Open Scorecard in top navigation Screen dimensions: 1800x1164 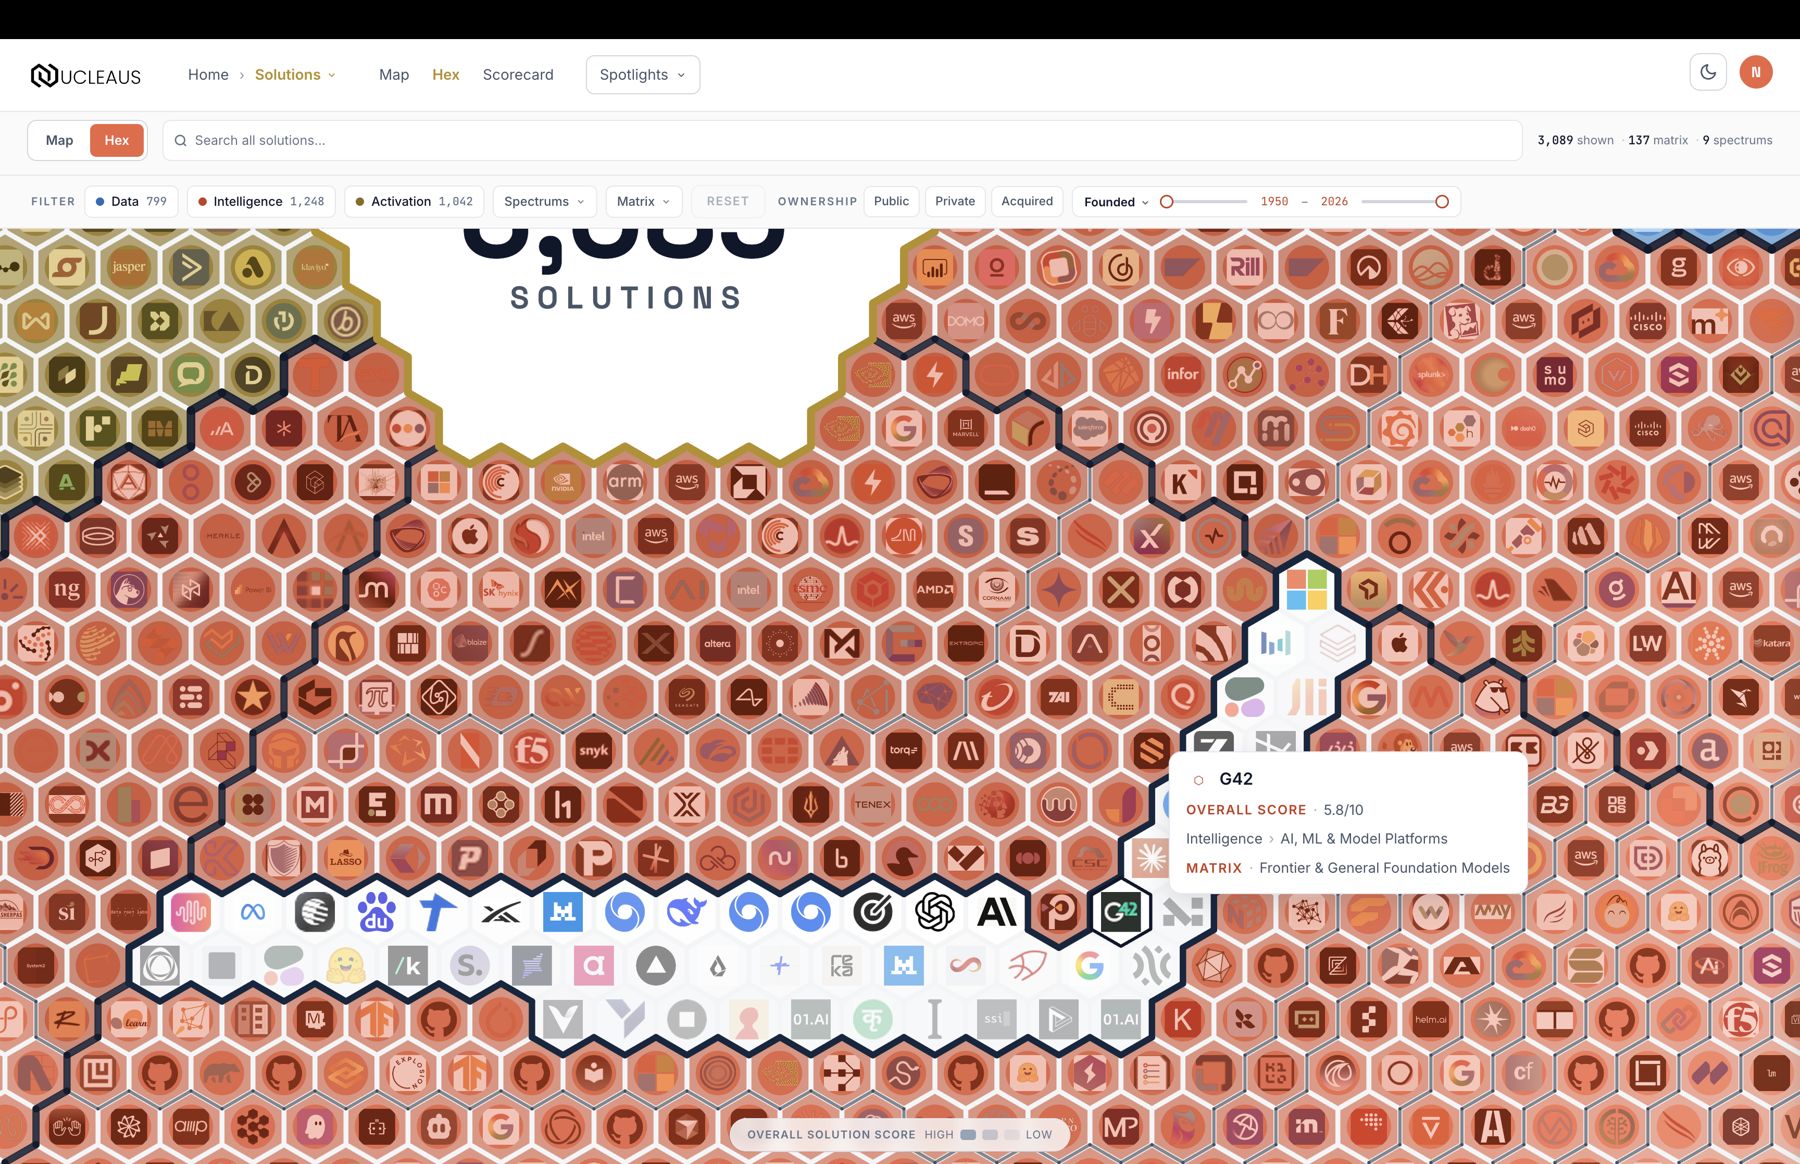[x=518, y=75]
